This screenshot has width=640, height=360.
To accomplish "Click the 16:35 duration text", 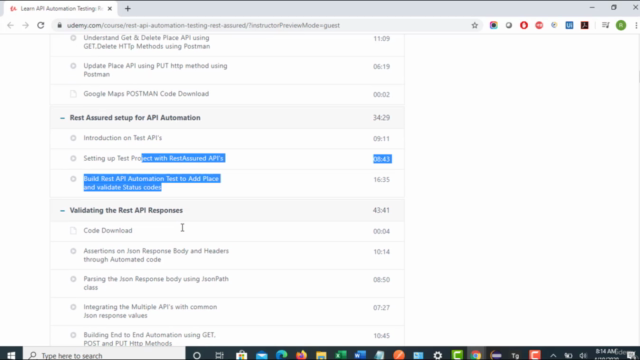I will (x=381, y=180).
